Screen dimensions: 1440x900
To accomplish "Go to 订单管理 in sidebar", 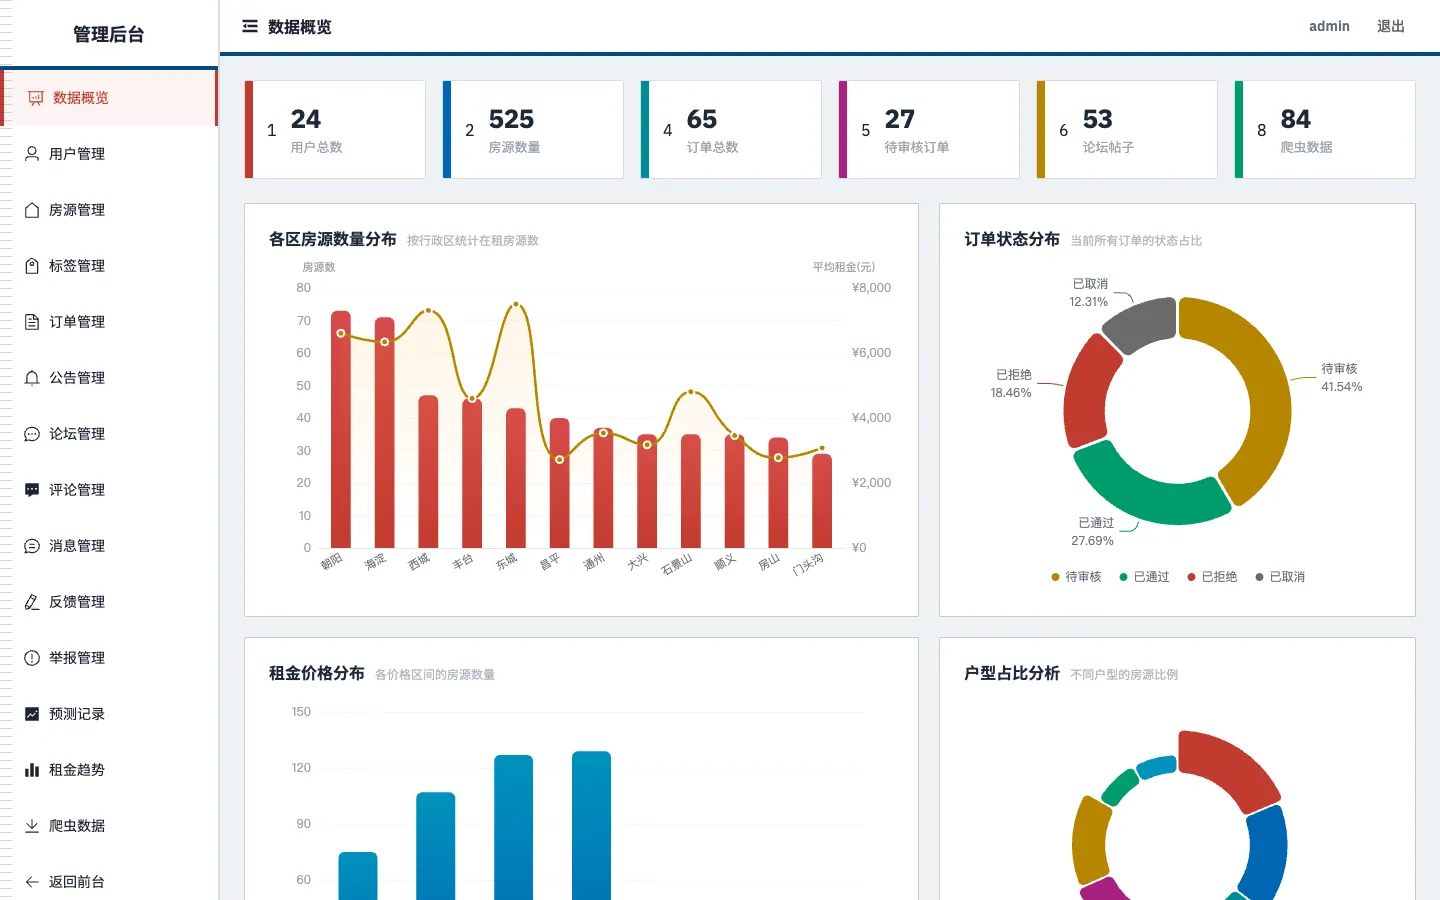I will pos(109,322).
